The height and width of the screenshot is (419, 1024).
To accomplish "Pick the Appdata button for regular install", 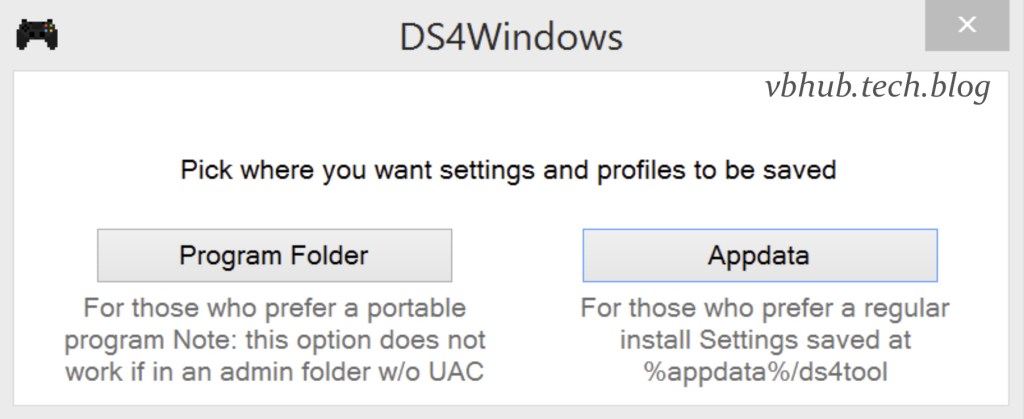I will [759, 255].
